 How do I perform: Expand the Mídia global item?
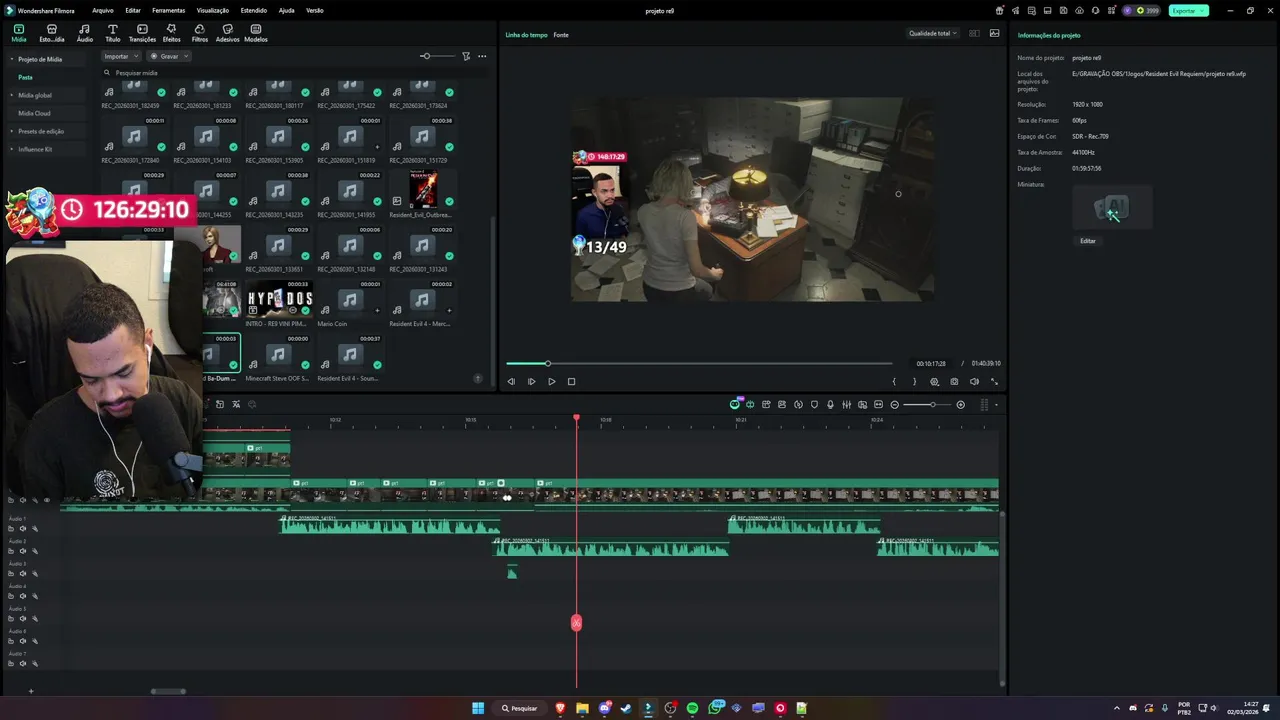(x=13, y=95)
